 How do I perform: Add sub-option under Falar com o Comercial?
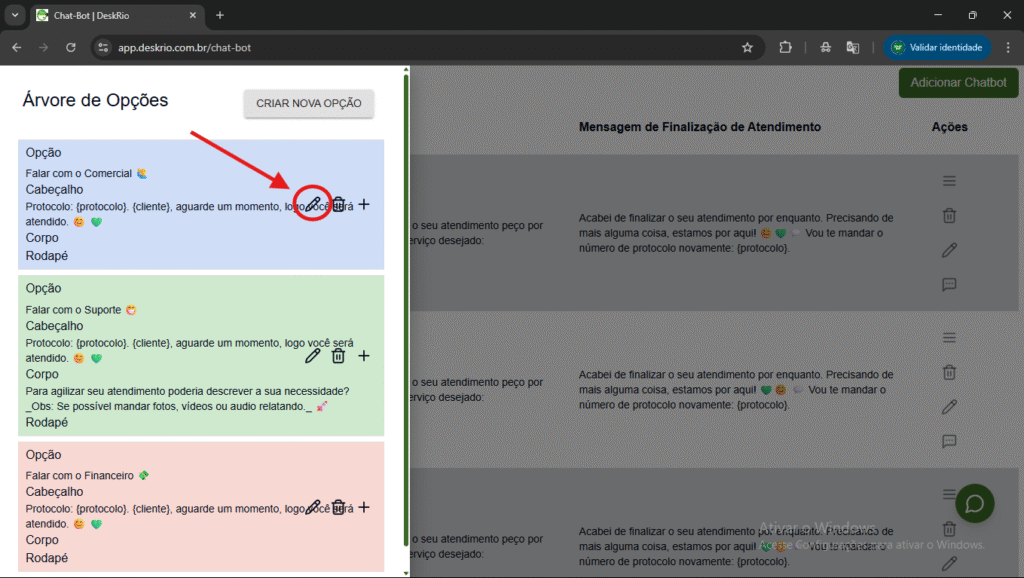[364, 204]
